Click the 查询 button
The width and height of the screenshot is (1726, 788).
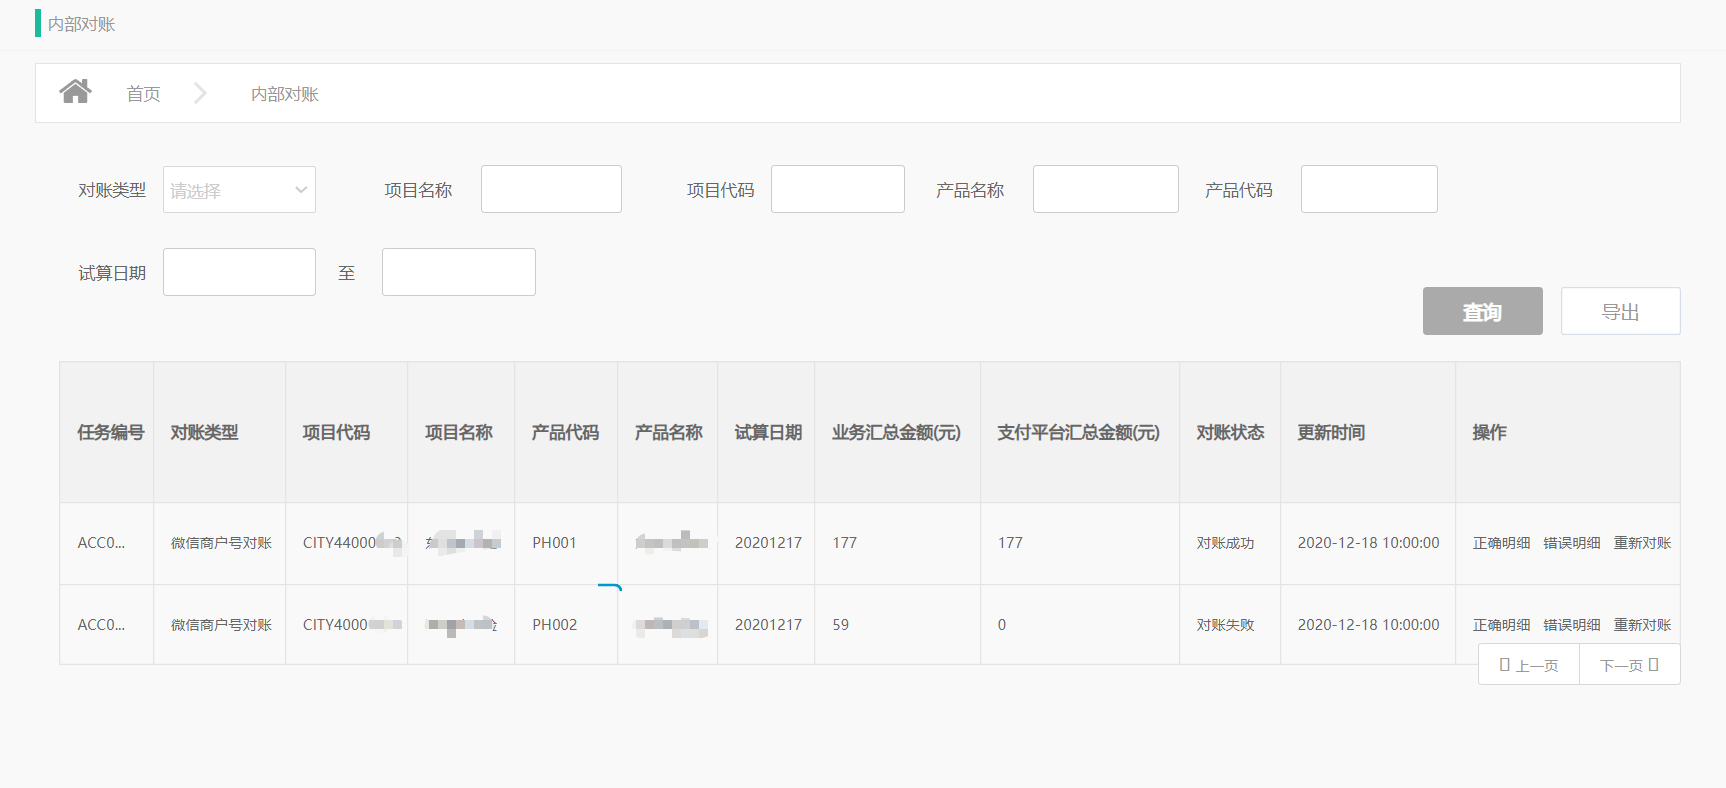coord(1483,311)
